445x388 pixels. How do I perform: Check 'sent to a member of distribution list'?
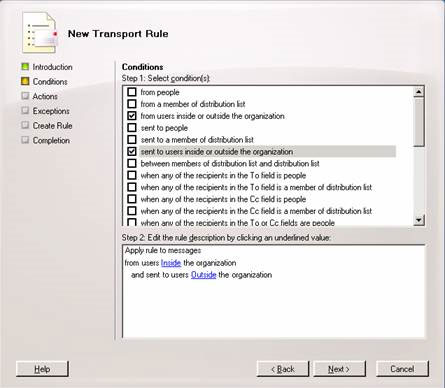pyautogui.click(x=132, y=139)
